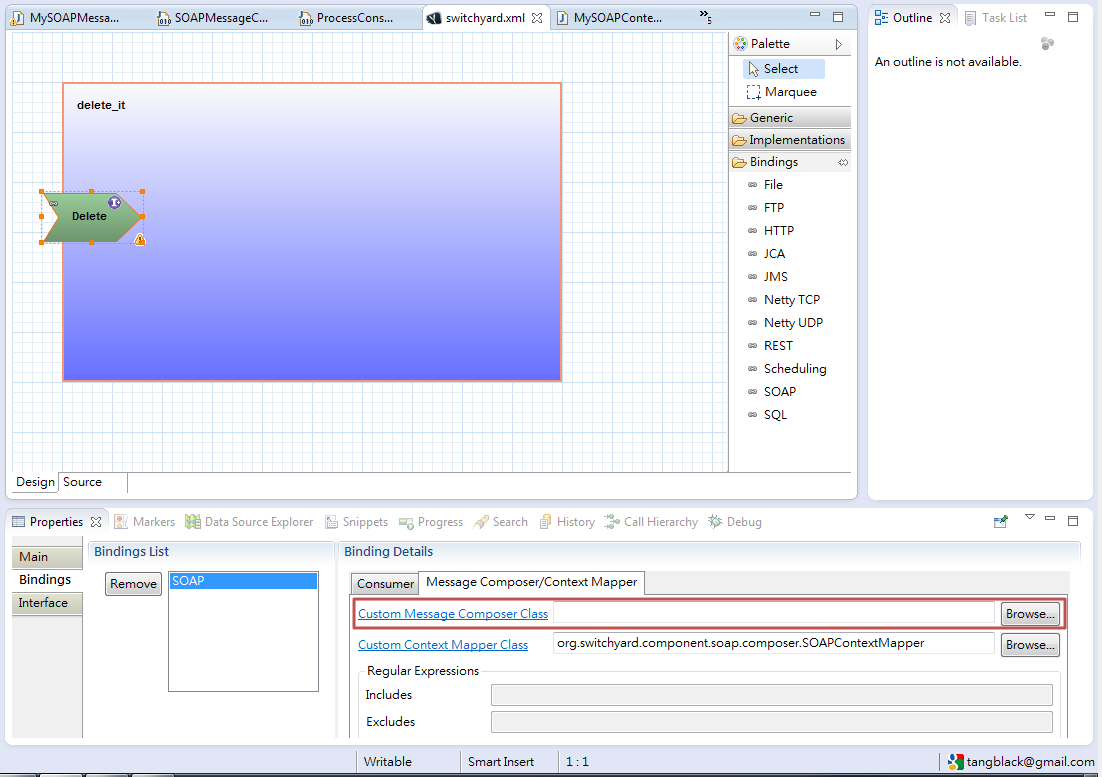Focus the Custom Context Mapper Class field
This screenshot has height=777, width=1102.
pyautogui.click(x=774, y=644)
